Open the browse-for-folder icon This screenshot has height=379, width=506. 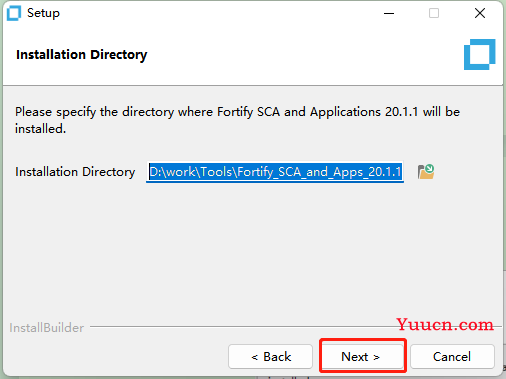tap(426, 172)
